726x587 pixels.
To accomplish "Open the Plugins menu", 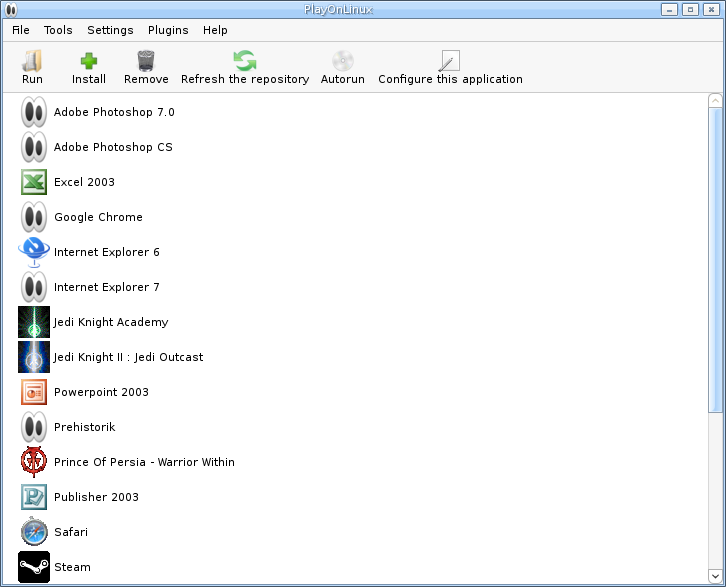I will tap(168, 30).
